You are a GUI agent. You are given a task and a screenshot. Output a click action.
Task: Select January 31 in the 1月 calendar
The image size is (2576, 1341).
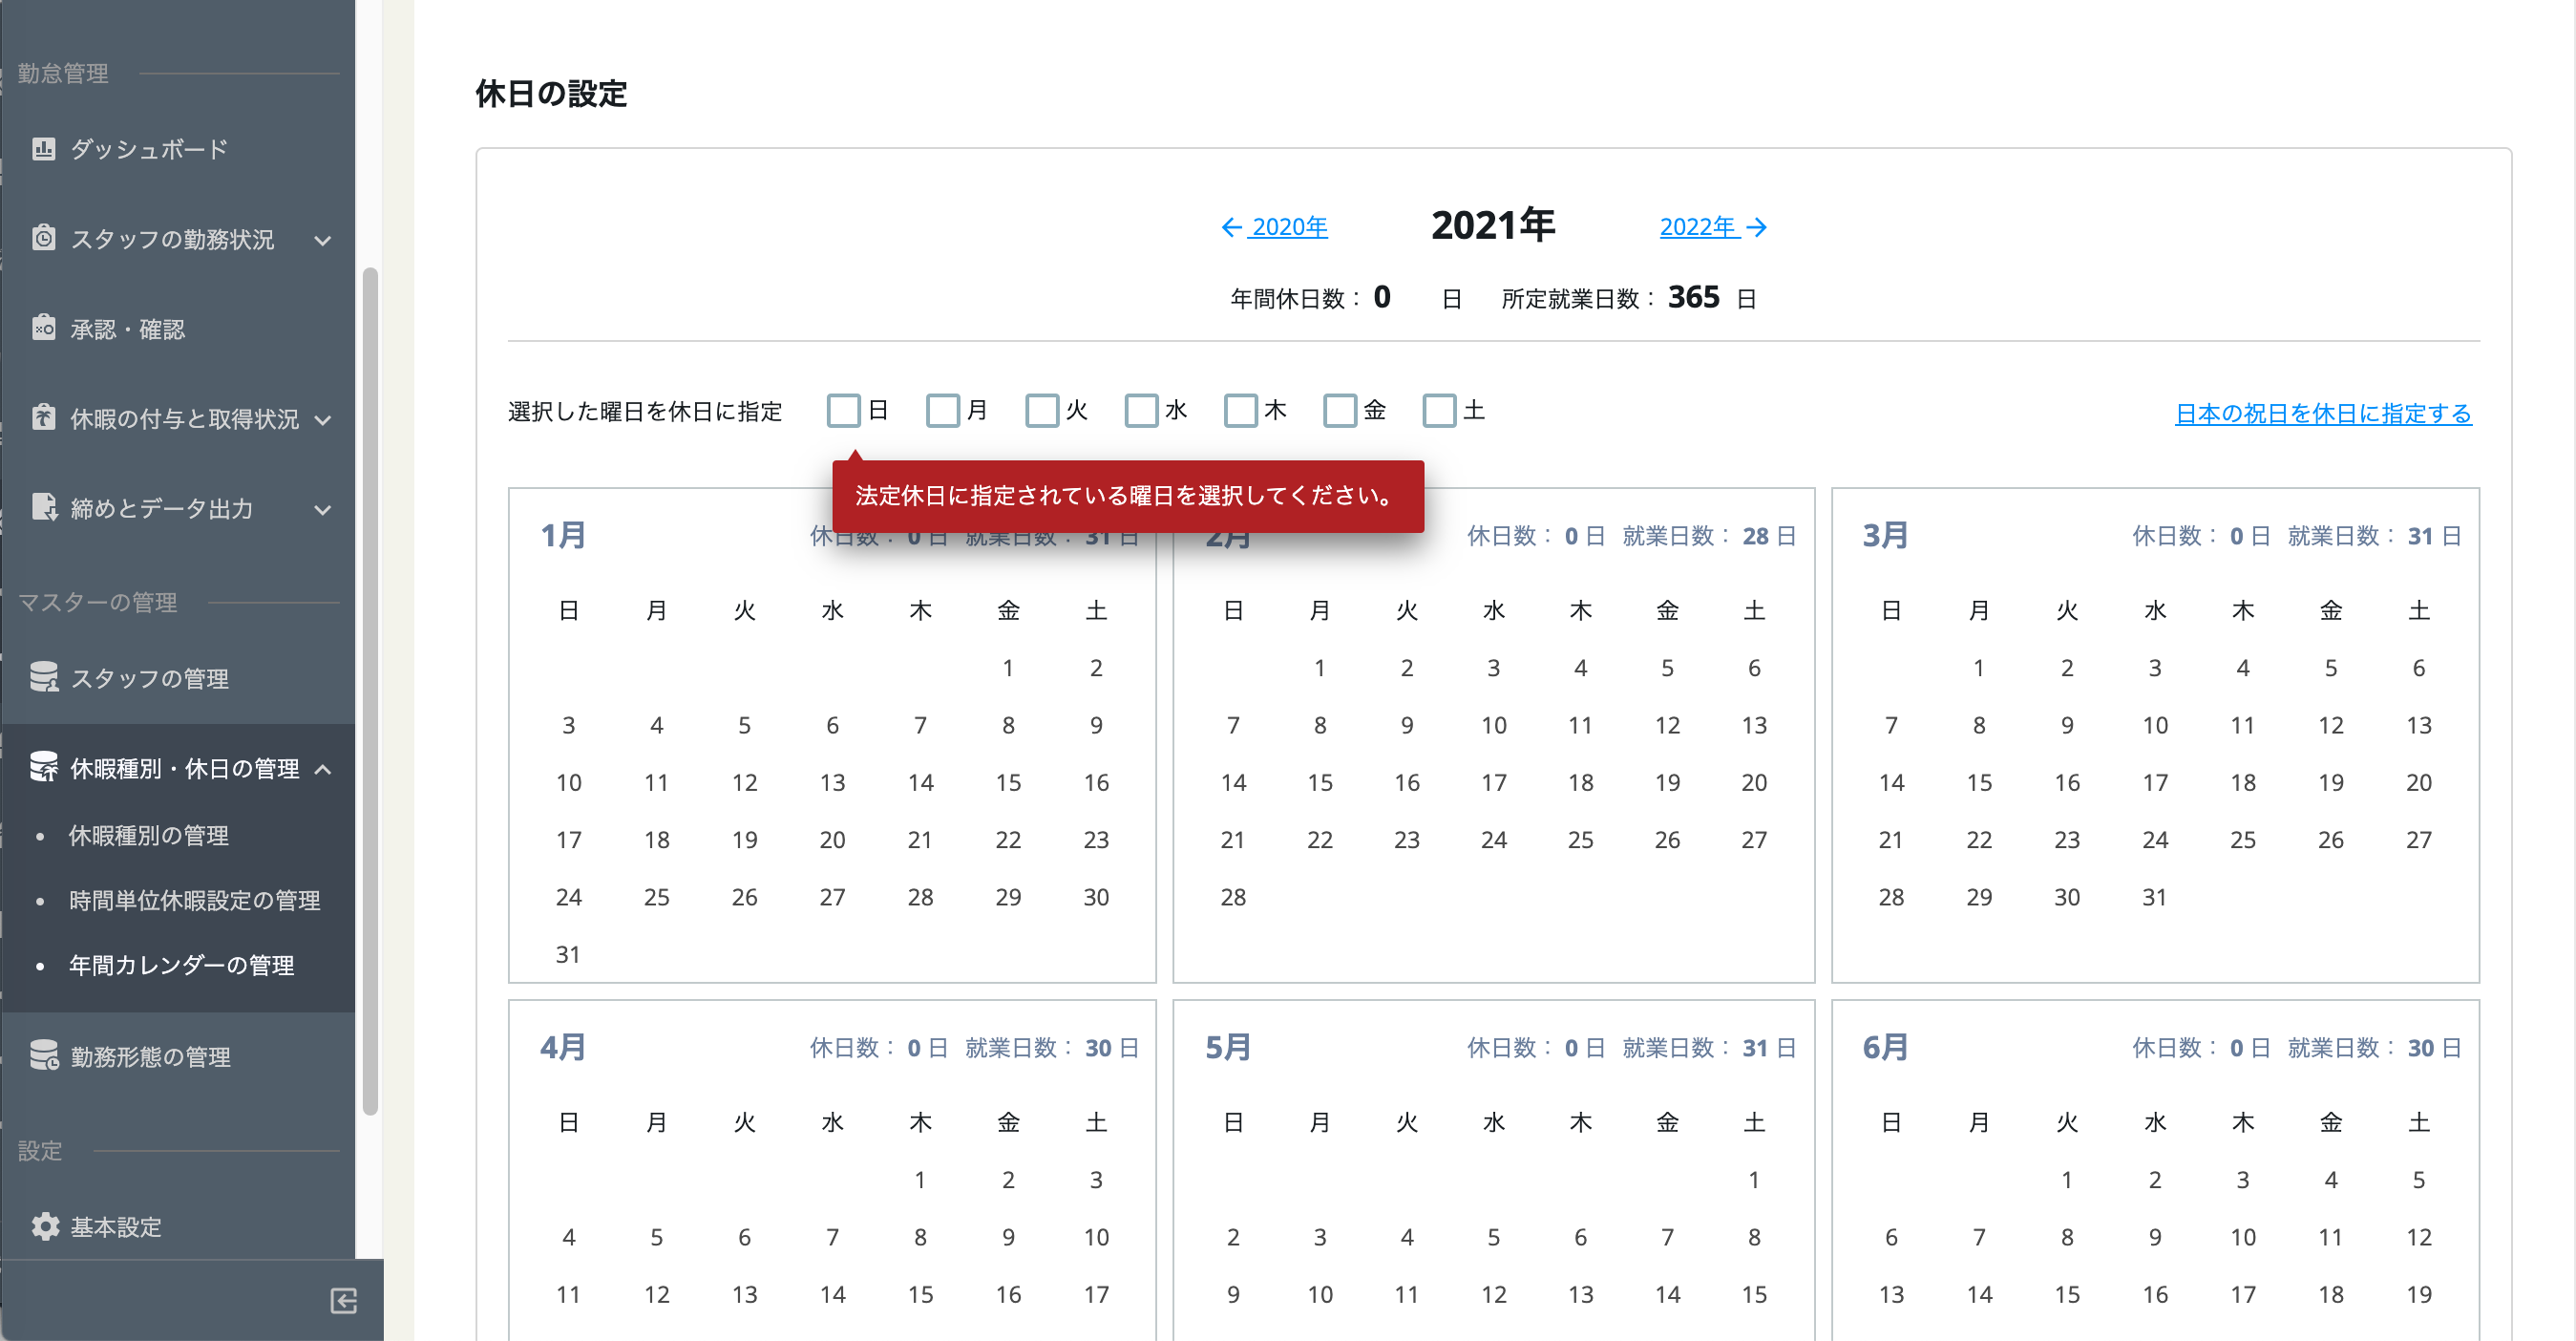tap(568, 954)
